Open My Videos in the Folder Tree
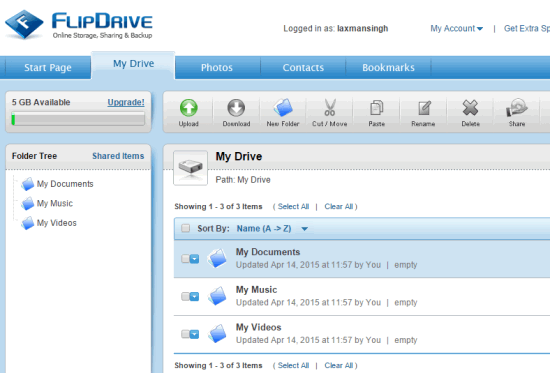550x373 pixels. click(56, 223)
